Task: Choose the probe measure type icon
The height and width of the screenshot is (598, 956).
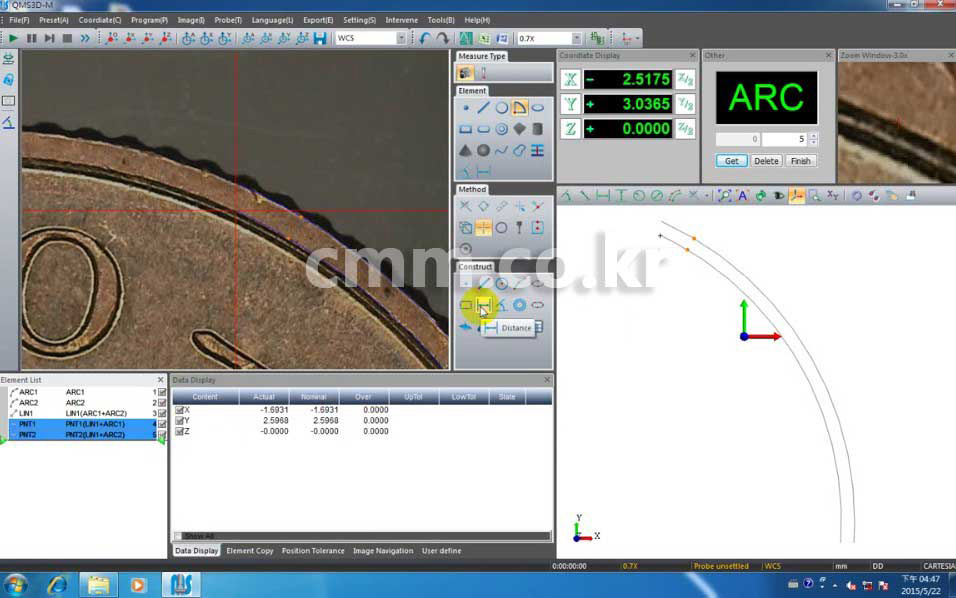Action: point(483,73)
